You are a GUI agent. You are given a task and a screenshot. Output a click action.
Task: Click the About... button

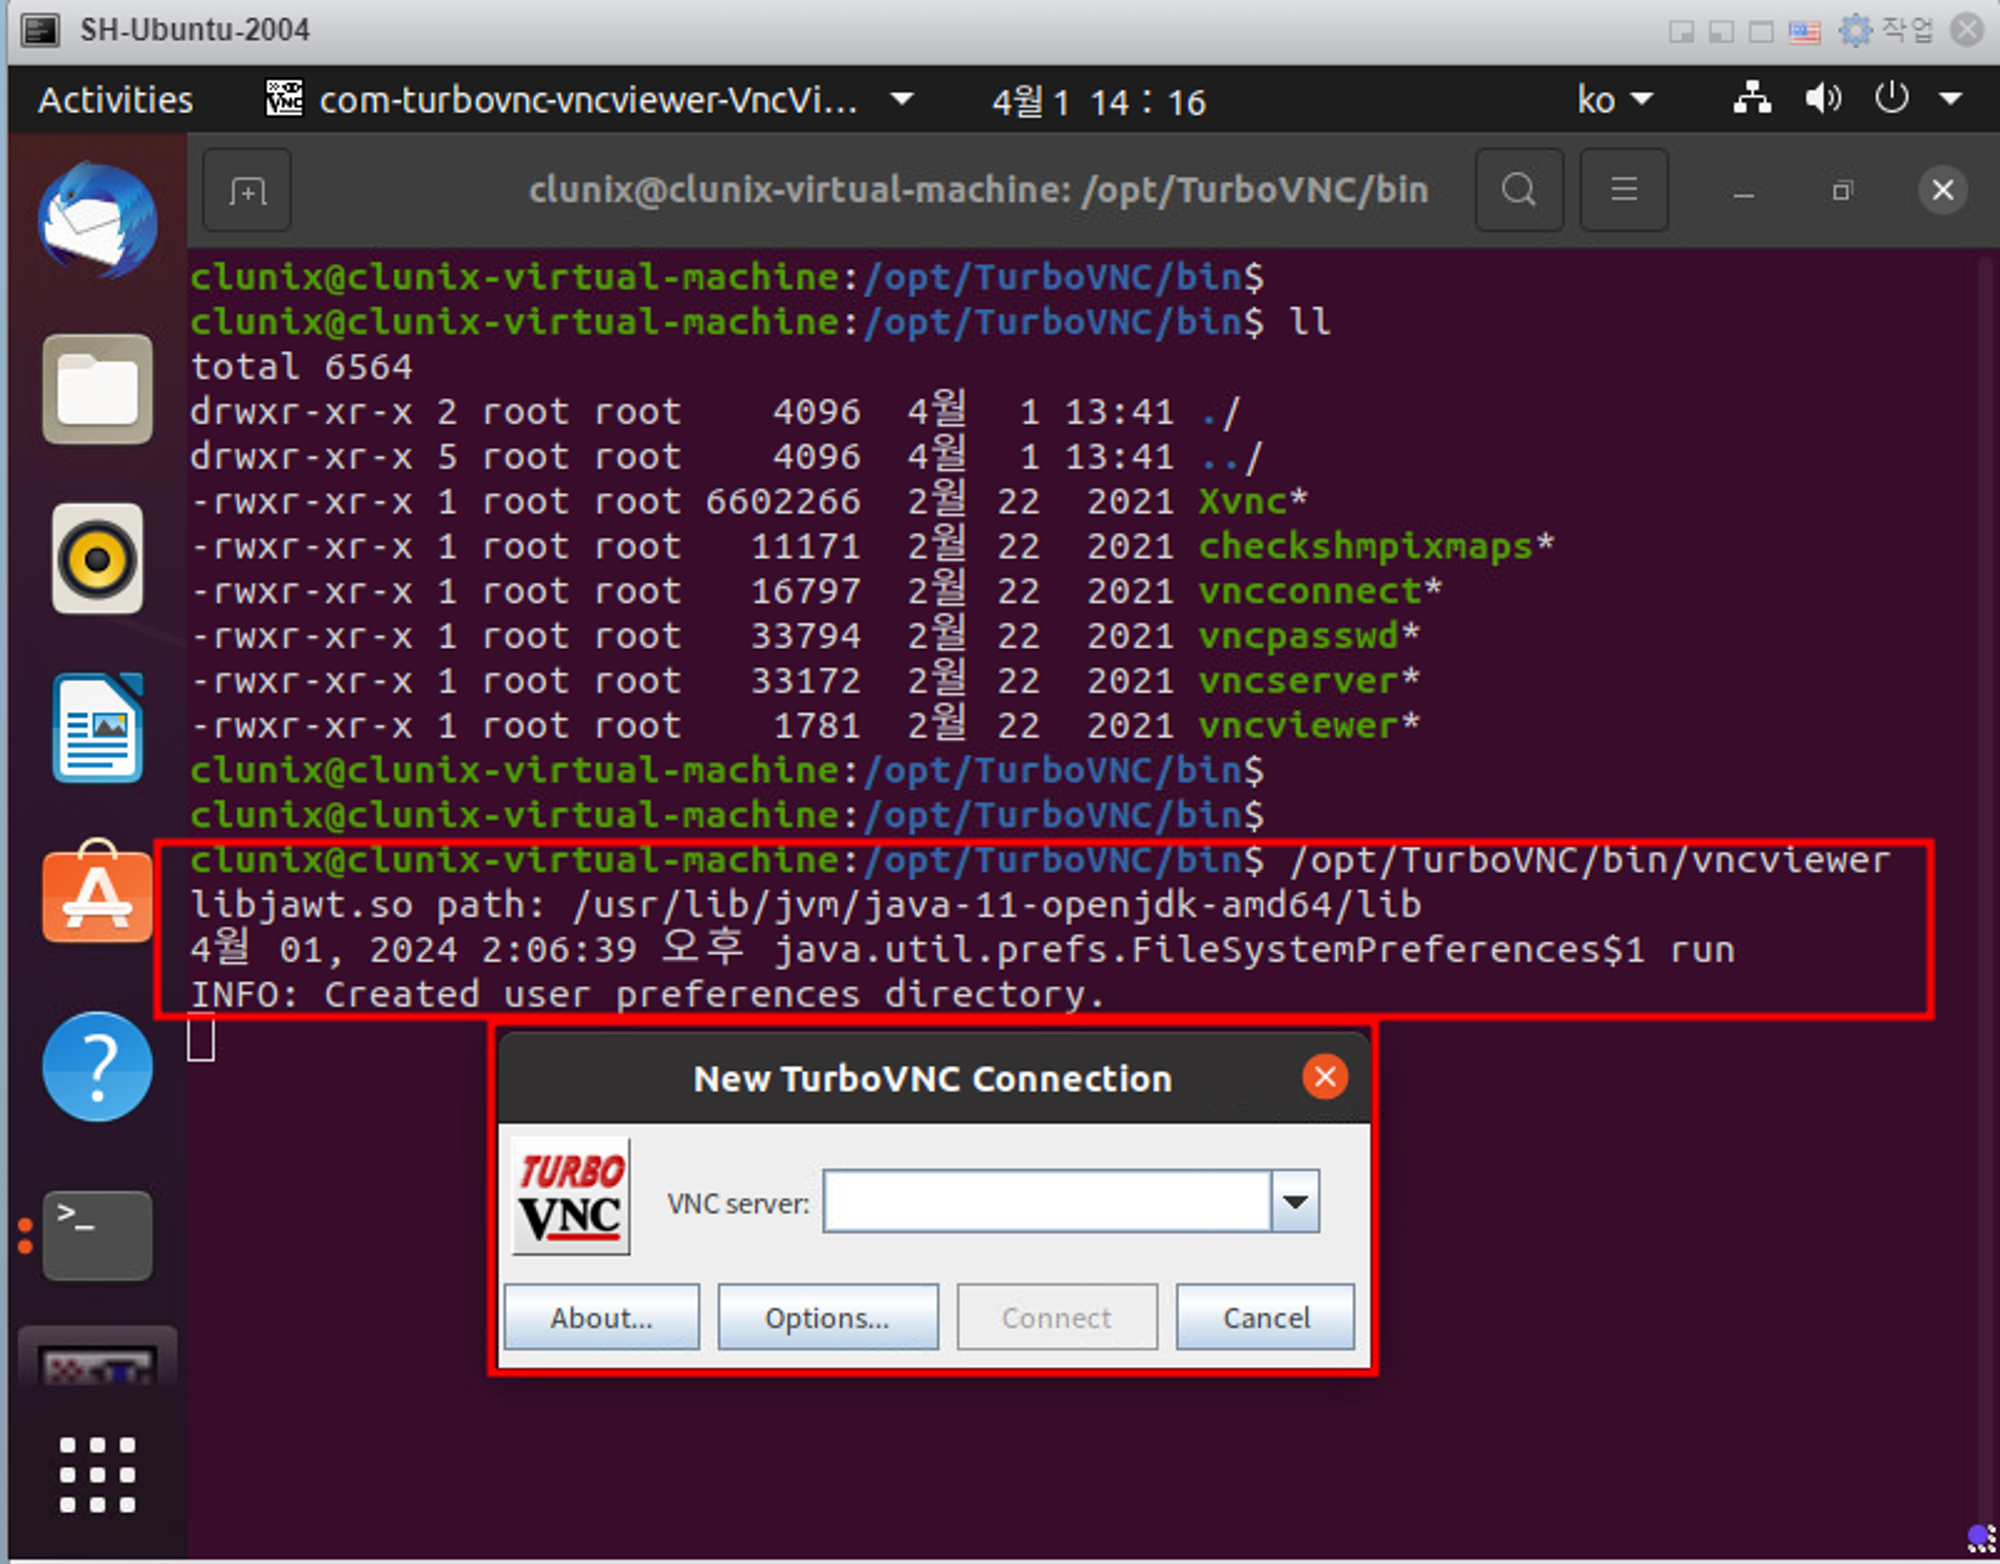(x=601, y=1318)
